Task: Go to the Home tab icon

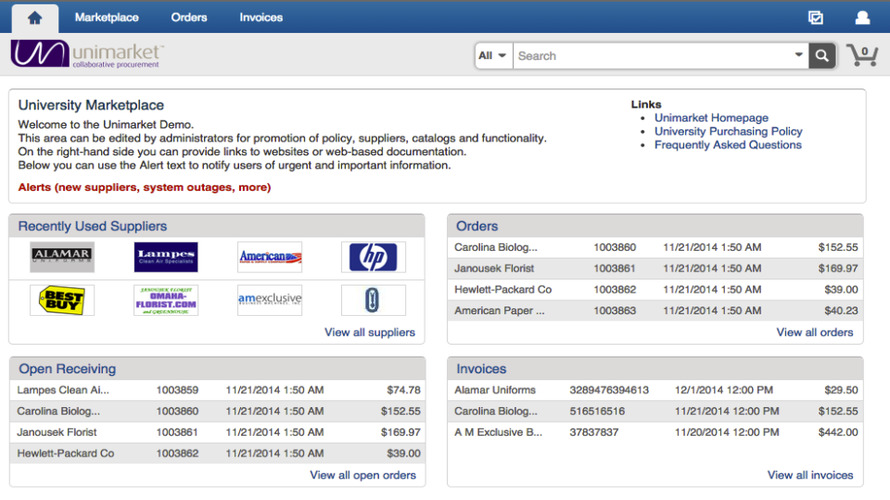Action: click(x=35, y=18)
